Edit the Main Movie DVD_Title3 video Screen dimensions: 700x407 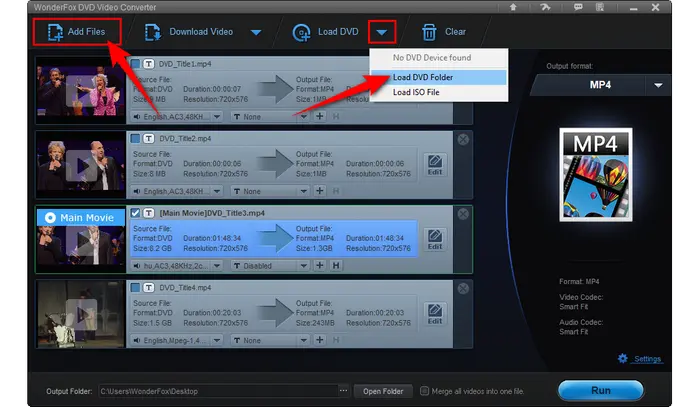(x=435, y=240)
